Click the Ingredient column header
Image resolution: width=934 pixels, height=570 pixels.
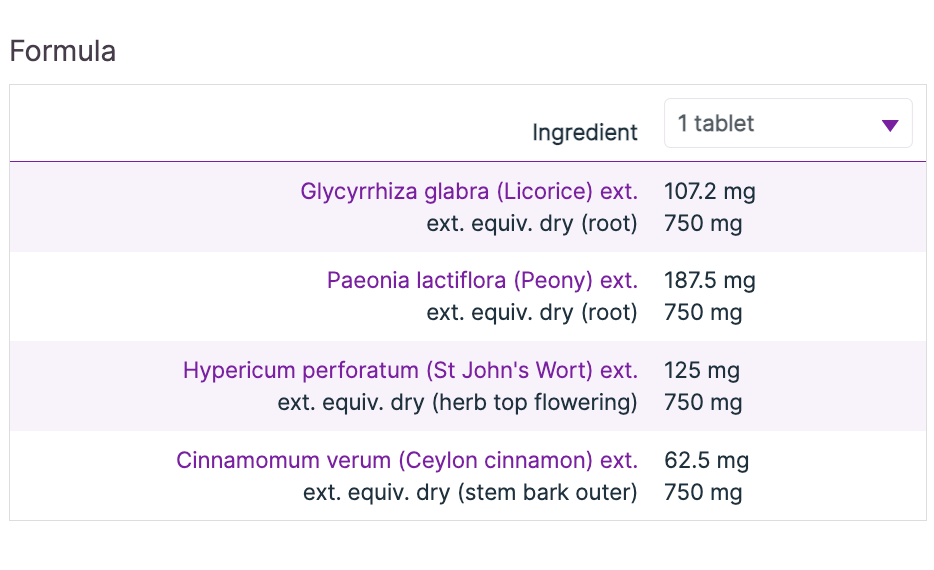pyautogui.click(x=584, y=133)
